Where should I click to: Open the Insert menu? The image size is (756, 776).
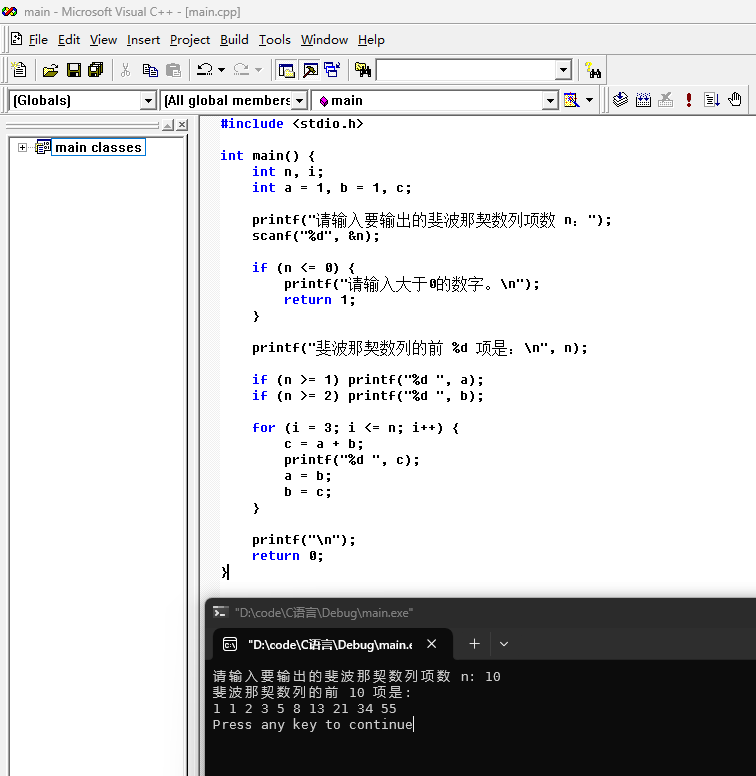[143, 40]
